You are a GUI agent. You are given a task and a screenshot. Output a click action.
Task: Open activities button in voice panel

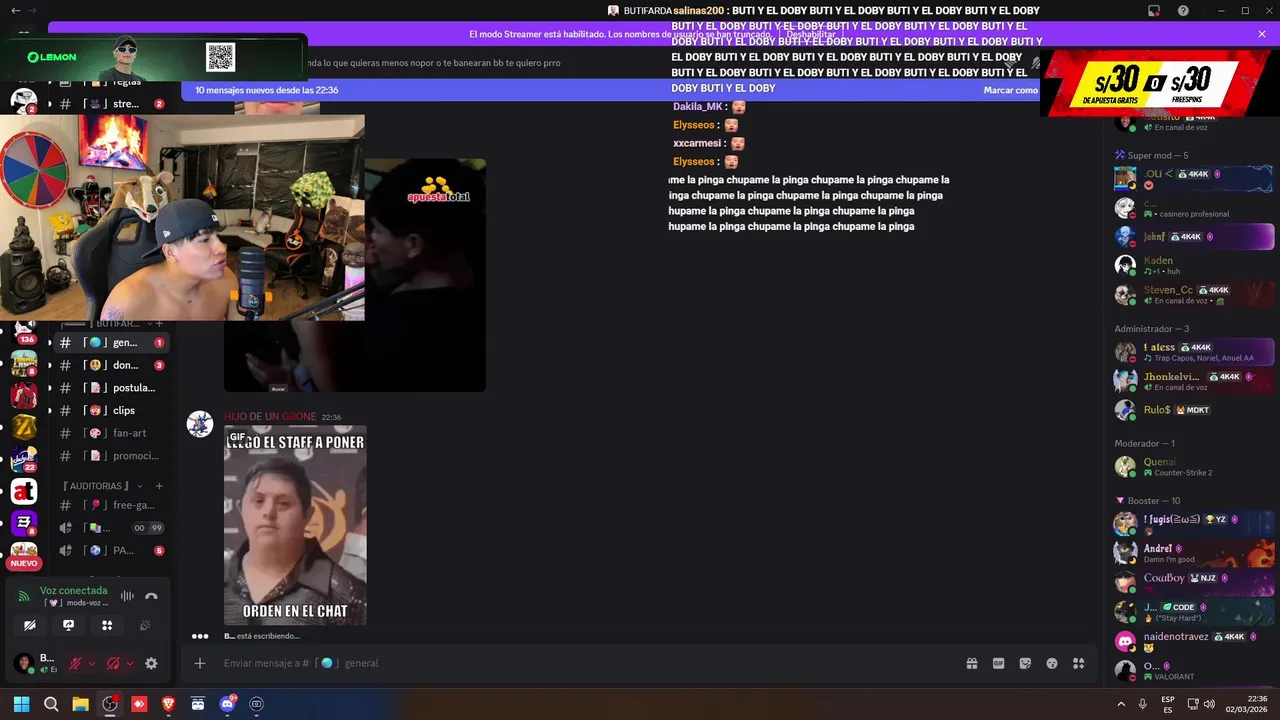[107, 625]
